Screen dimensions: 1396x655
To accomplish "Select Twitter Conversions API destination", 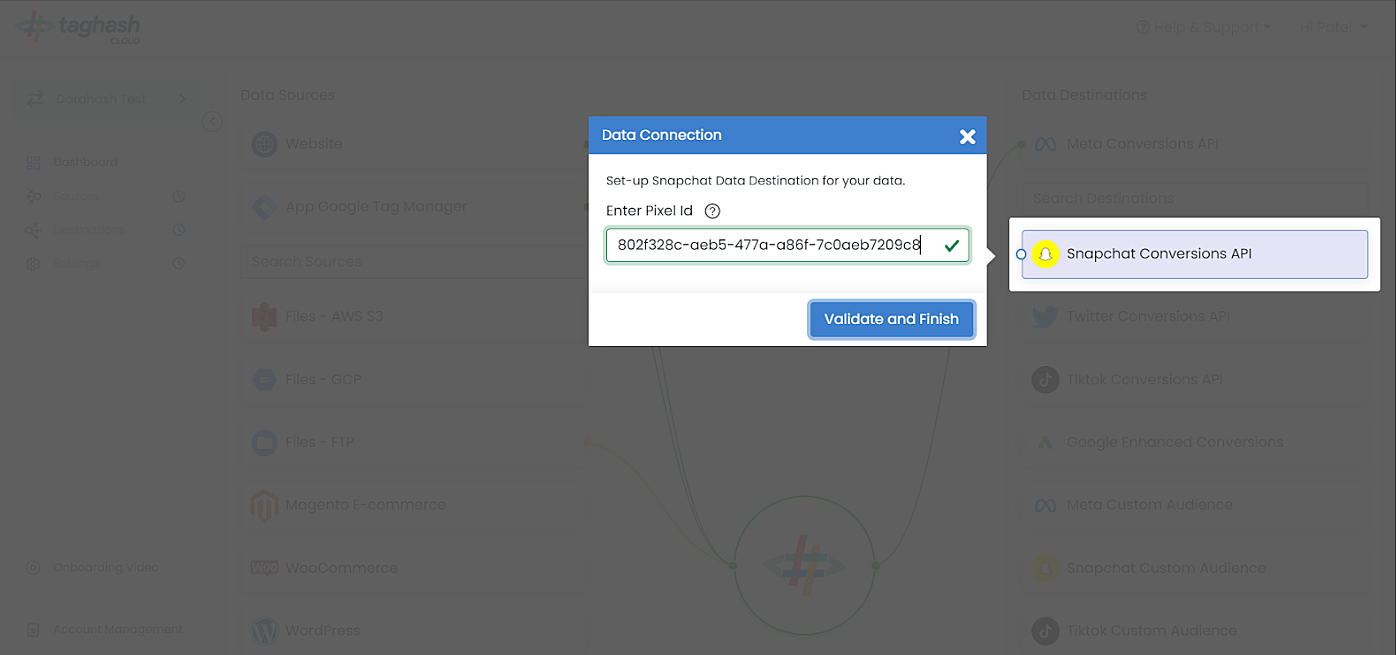I will [1194, 317].
